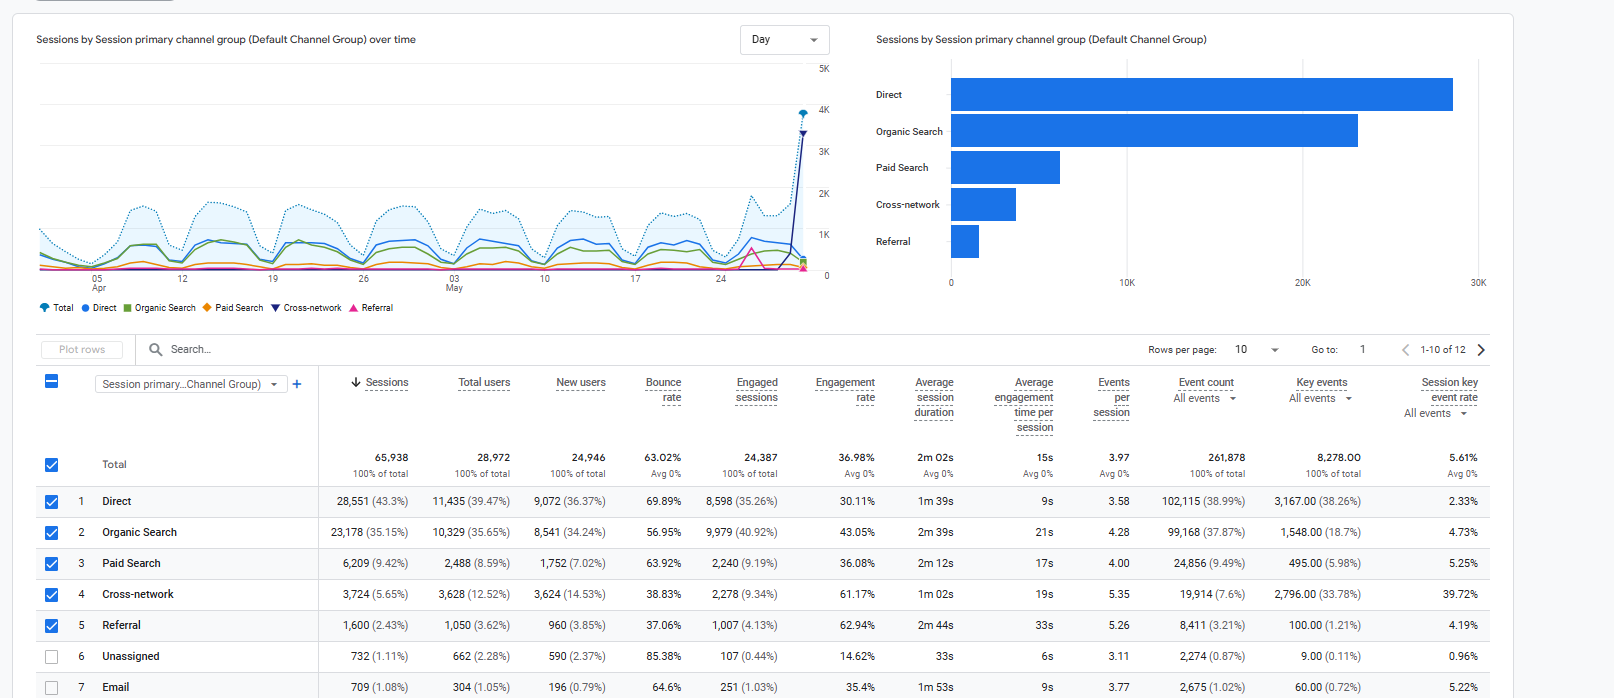
Task: Toggle the select-all rows checkbox
Action: [x=52, y=381]
